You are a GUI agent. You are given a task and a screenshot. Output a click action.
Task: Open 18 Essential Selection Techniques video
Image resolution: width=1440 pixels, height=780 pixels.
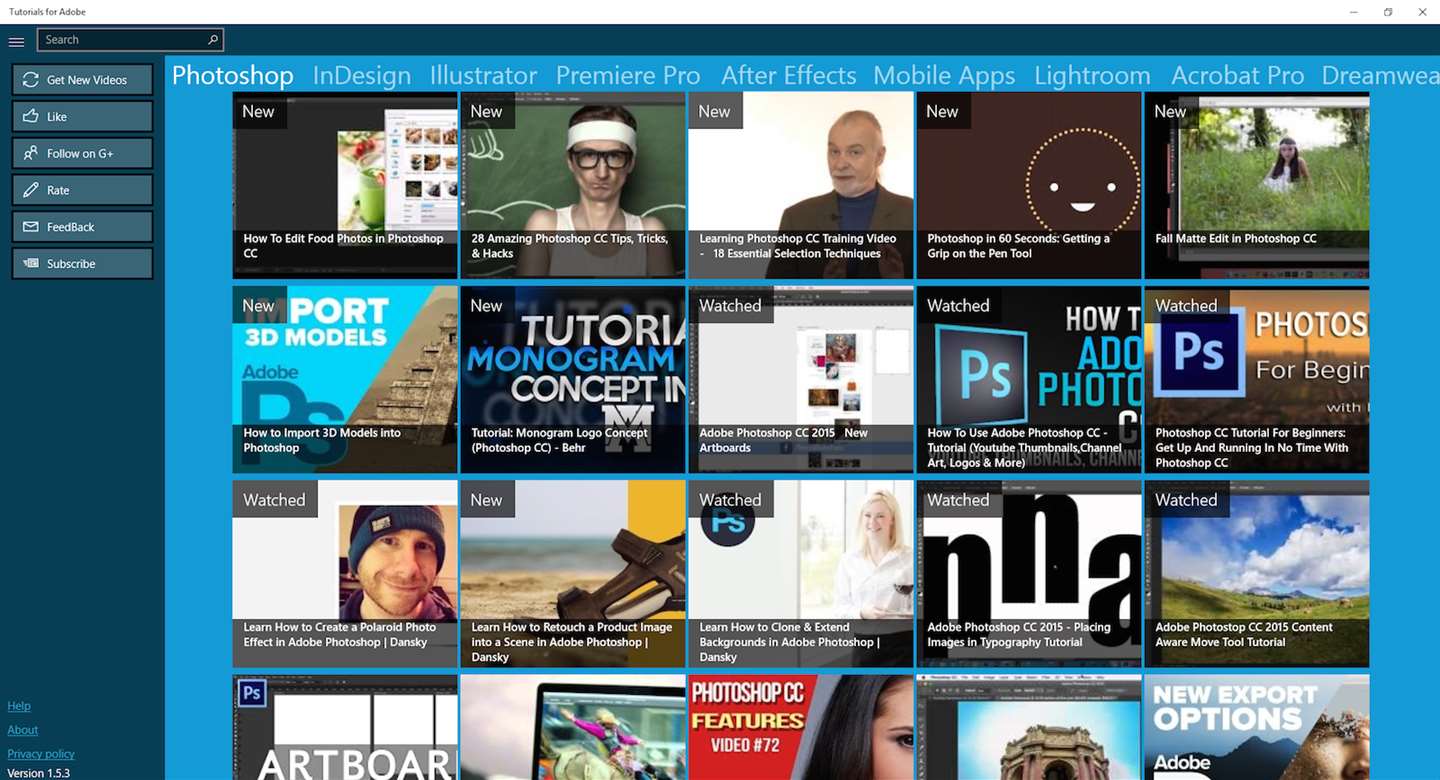pos(801,185)
